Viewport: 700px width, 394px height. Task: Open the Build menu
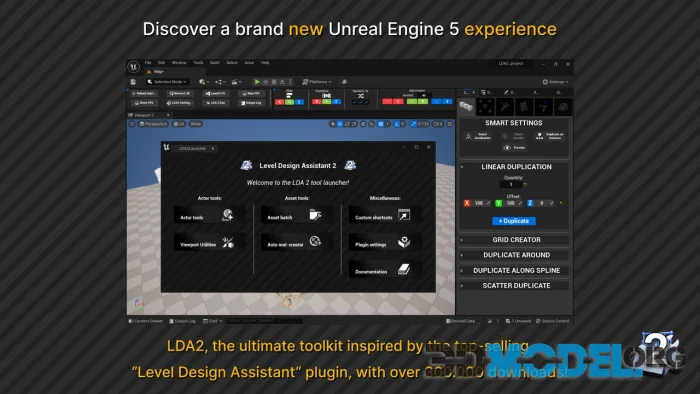[215, 63]
